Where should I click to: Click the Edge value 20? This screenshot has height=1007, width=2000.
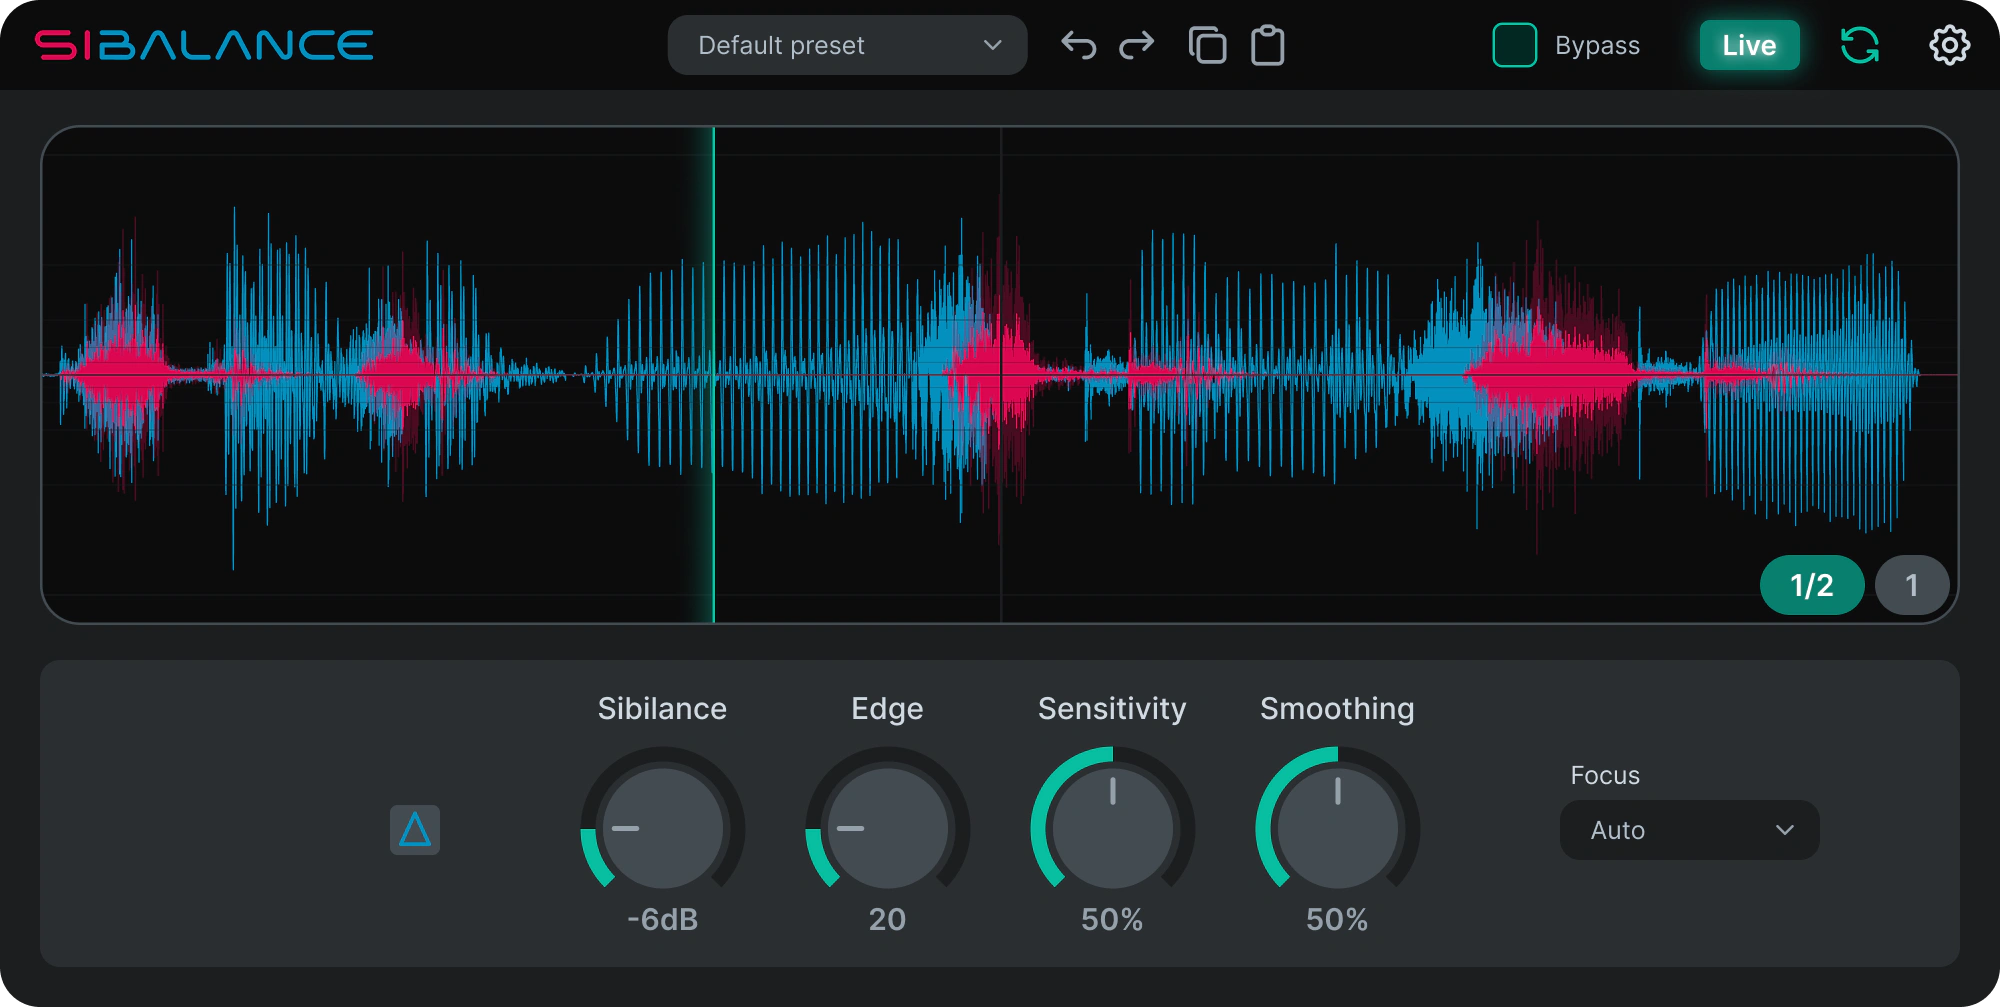[x=887, y=919]
